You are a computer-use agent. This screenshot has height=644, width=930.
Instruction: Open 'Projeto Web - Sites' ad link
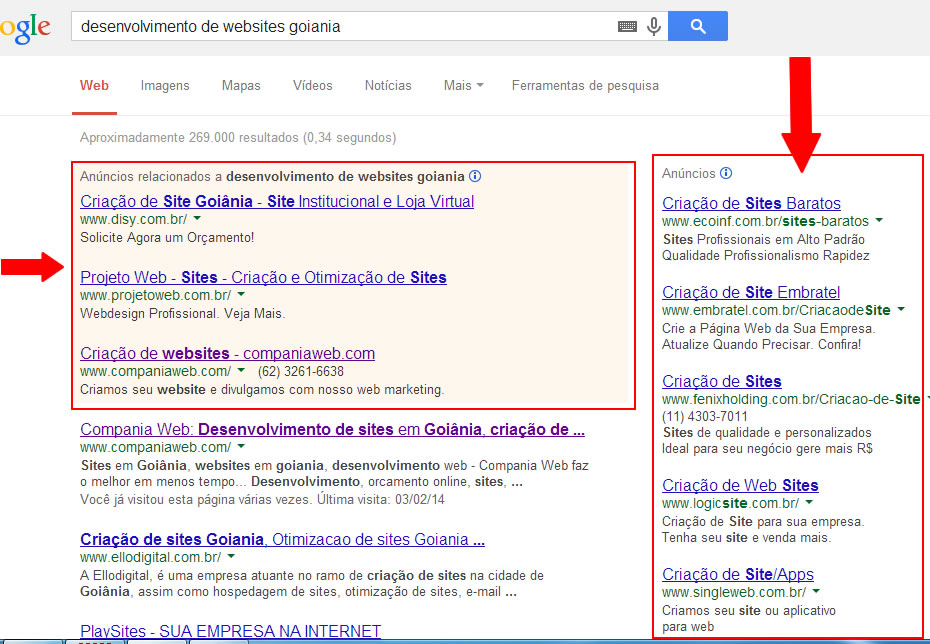point(263,278)
